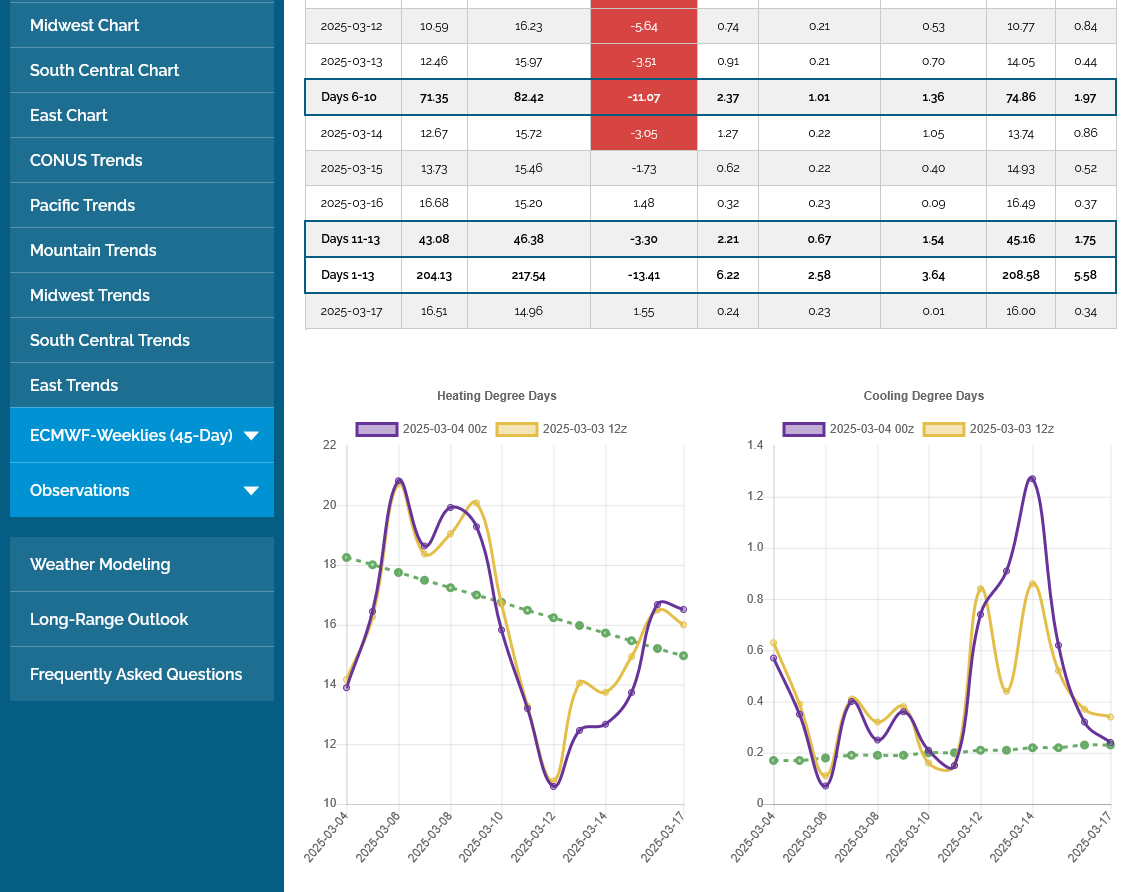Open the Weather Modeling section

coord(100,564)
